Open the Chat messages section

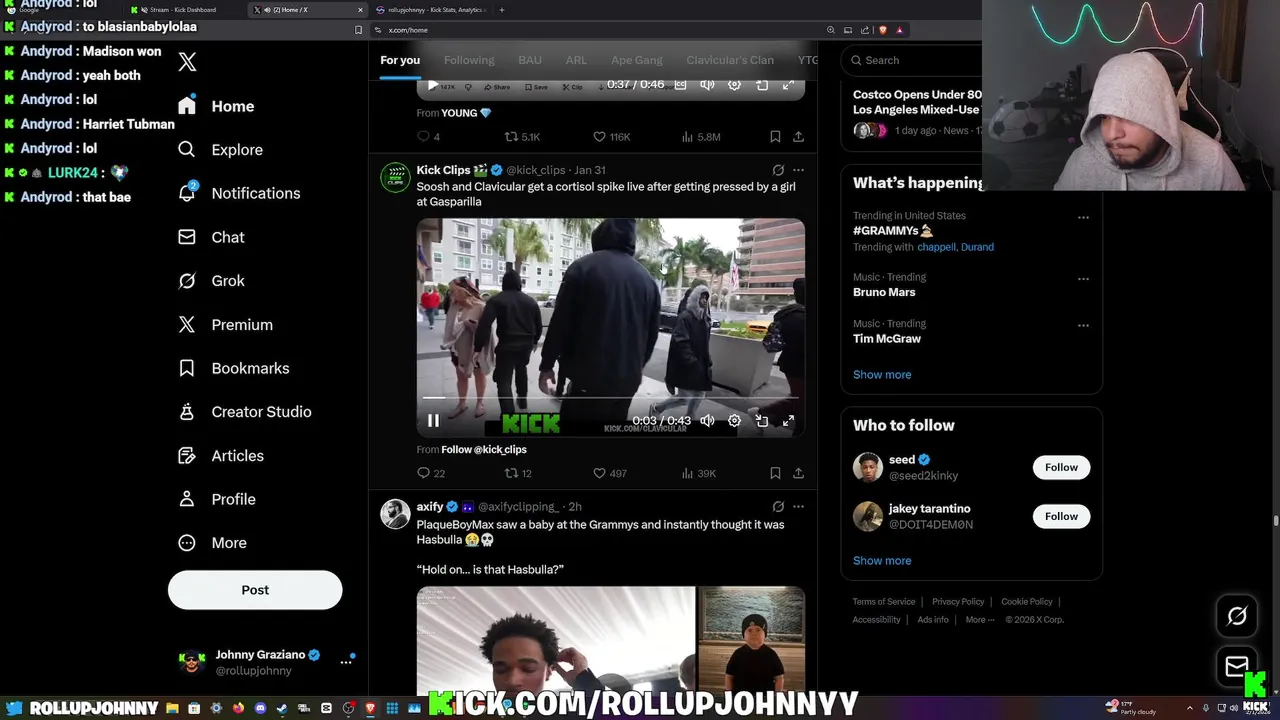click(211, 237)
